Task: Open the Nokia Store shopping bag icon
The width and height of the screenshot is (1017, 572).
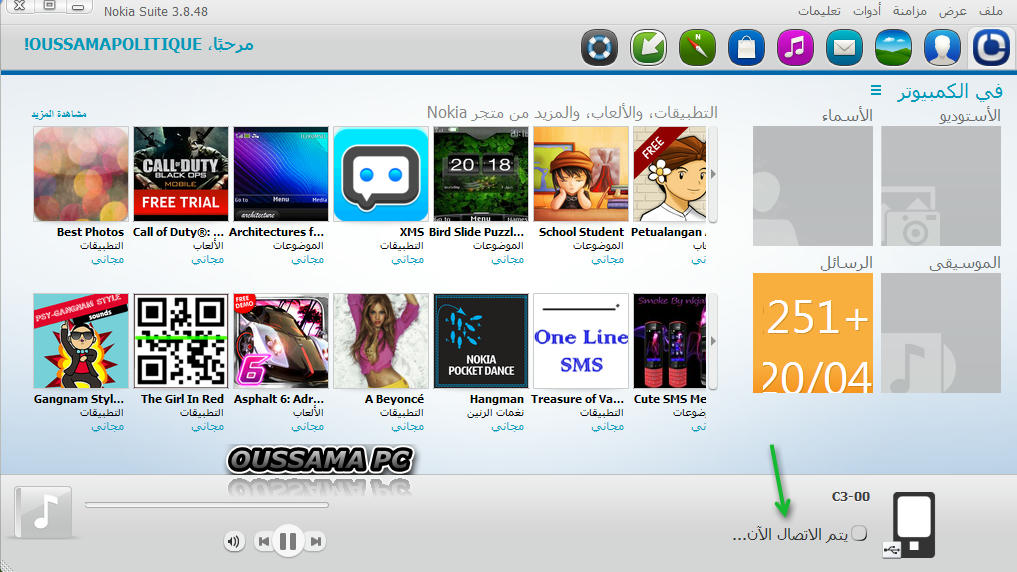Action: [747, 47]
